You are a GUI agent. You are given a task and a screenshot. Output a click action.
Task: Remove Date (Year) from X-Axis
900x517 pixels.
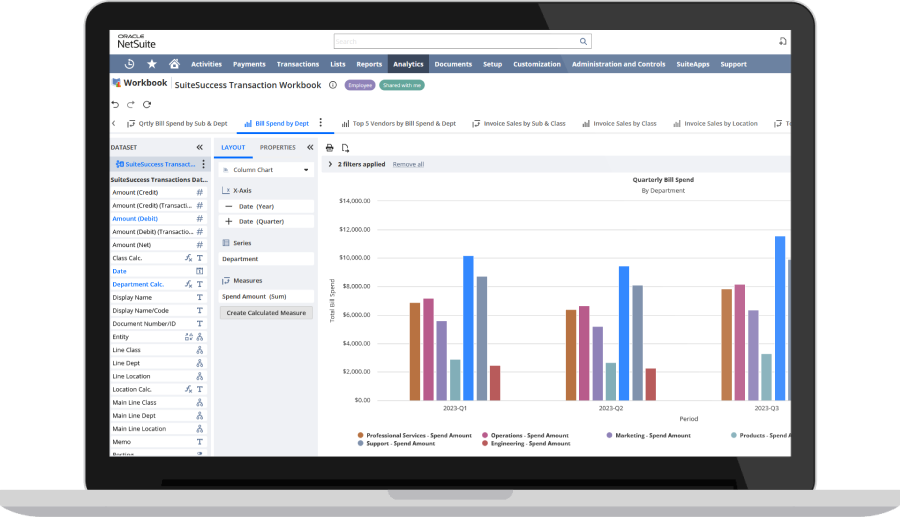click(x=229, y=206)
